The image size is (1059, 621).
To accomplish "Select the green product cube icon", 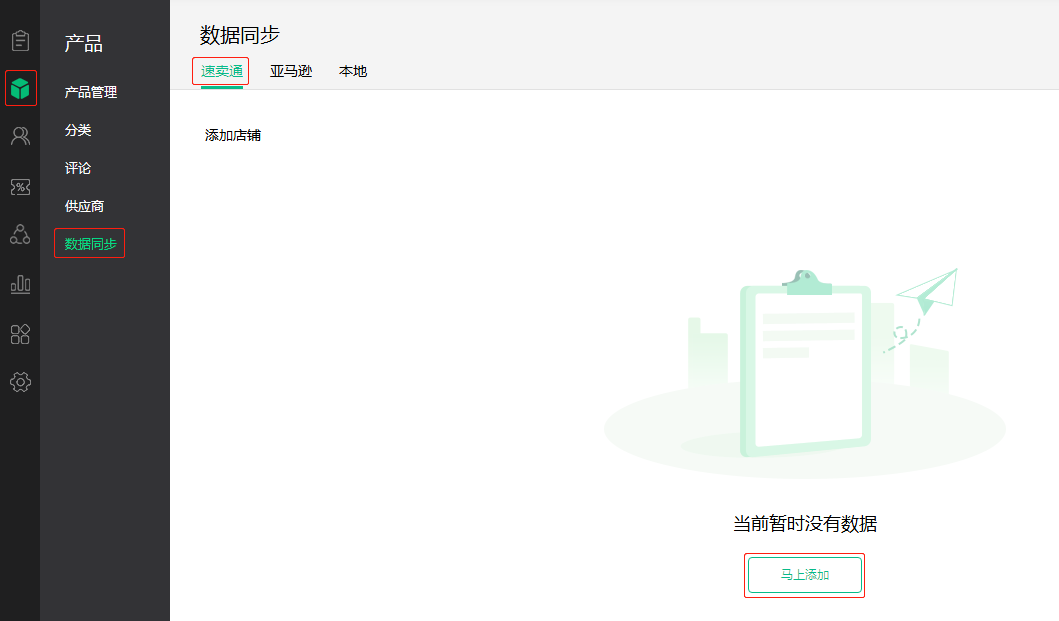I will tap(20, 88).
